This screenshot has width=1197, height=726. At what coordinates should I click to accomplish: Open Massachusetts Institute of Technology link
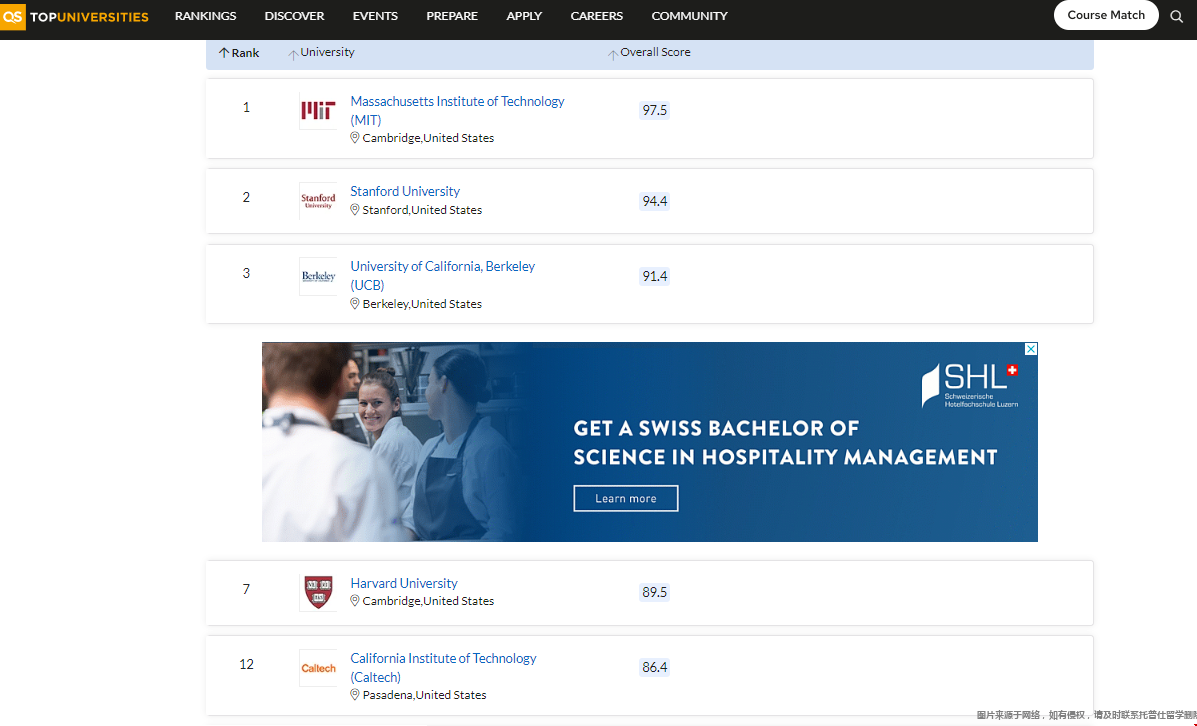coord(457,102)
